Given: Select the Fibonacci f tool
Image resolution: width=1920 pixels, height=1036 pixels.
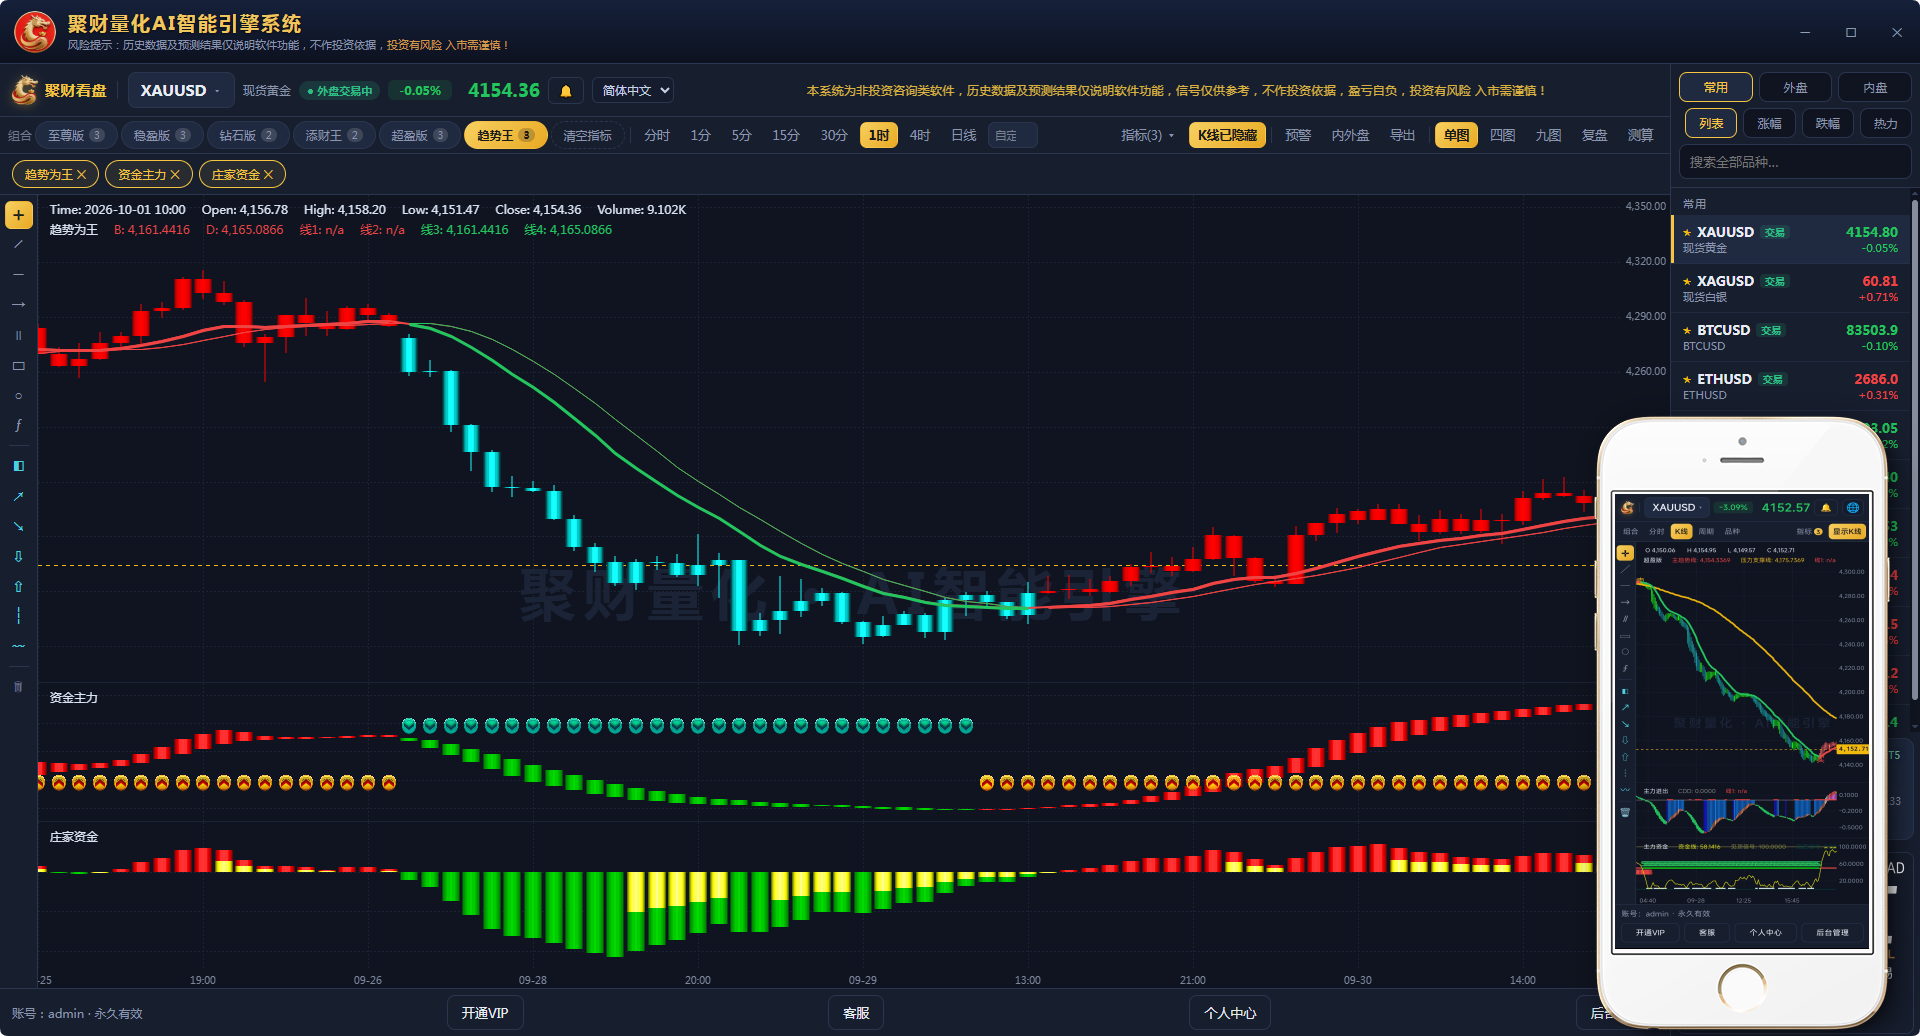Looking at the screenshot, I should click(x=18, y=426).
